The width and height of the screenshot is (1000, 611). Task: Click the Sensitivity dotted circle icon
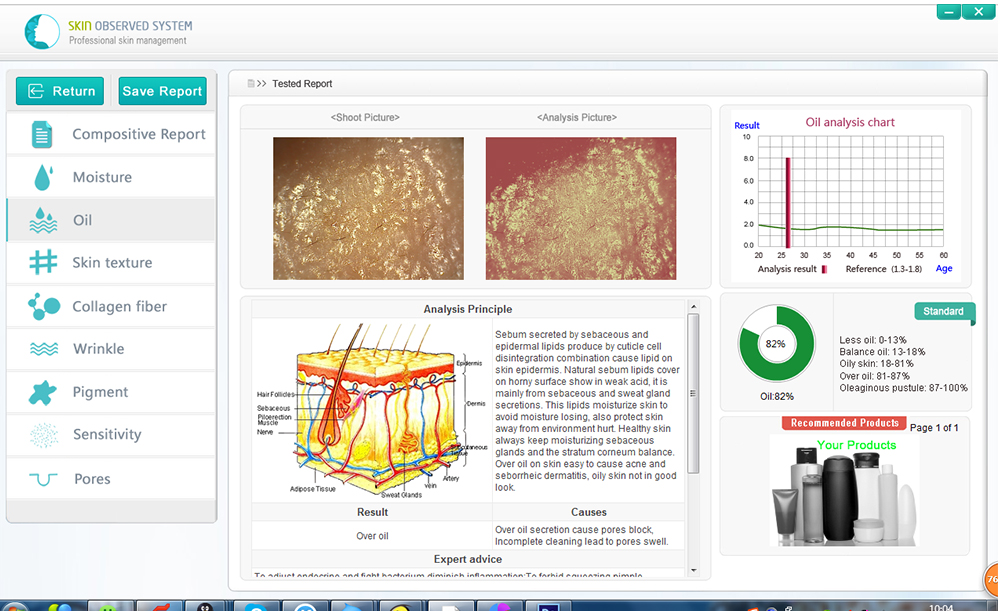click(43, 435)
